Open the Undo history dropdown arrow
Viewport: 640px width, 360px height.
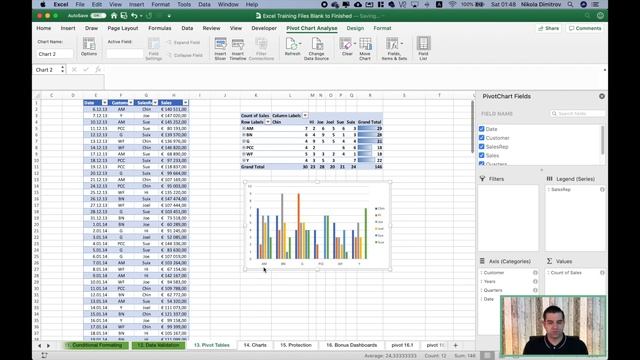141,16
